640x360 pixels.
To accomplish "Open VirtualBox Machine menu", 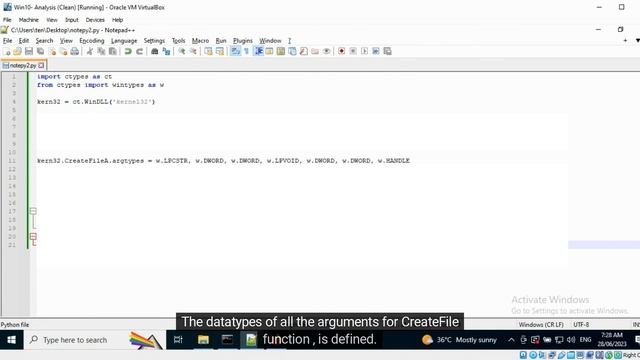I will coord(29,20).
